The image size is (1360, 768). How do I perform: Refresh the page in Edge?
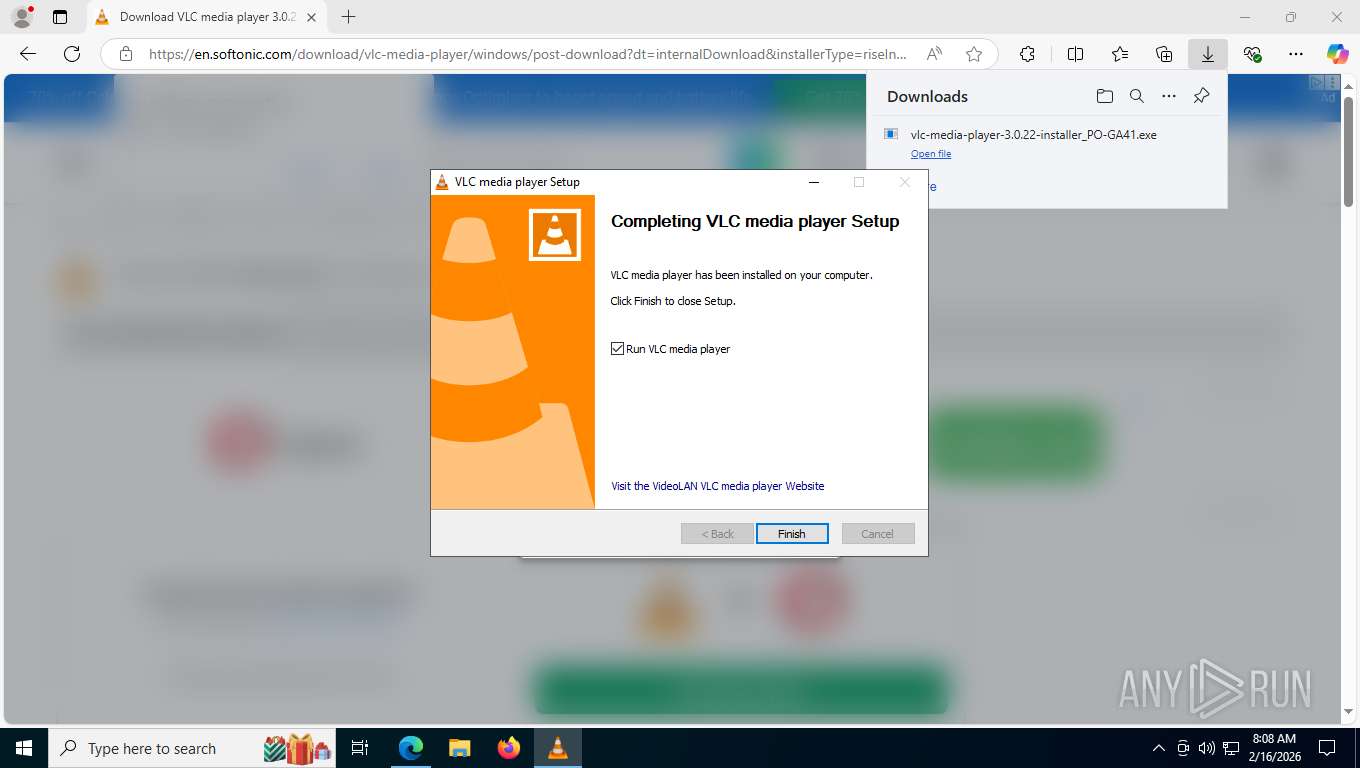pos(72,54)
